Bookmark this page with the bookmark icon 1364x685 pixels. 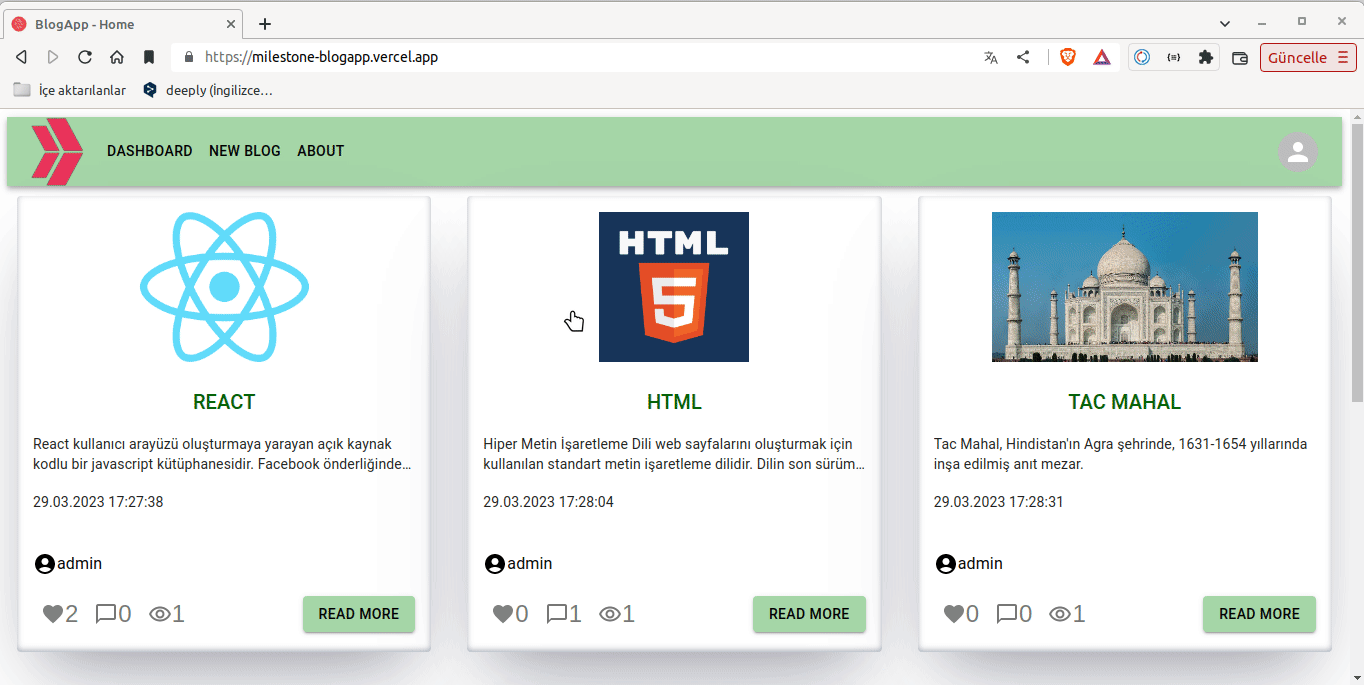[149, 57]
